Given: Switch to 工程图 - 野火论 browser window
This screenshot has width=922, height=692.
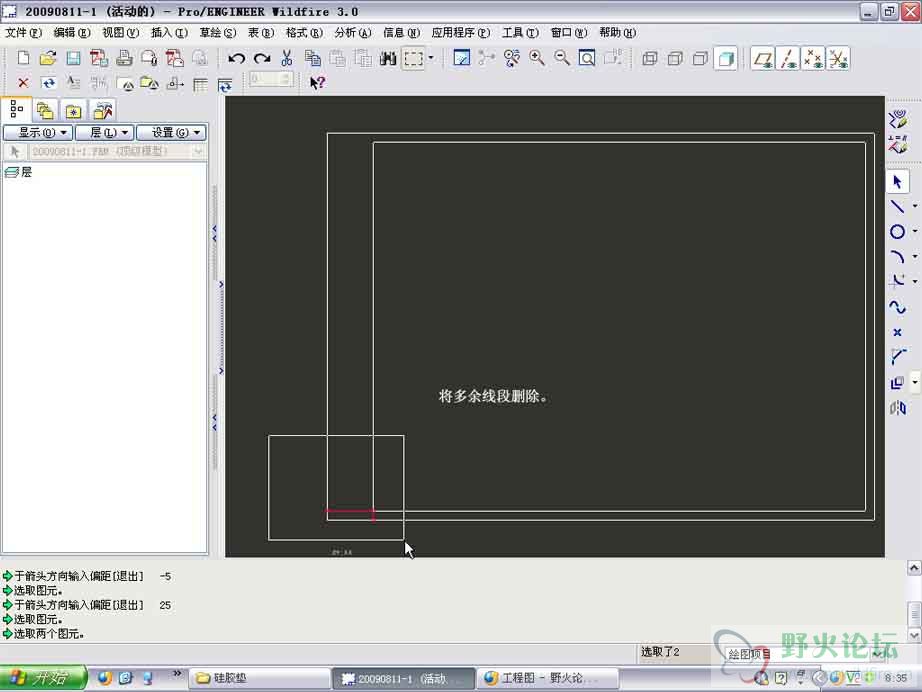Looking at the screenshot, I should click(x=547, y=678).
